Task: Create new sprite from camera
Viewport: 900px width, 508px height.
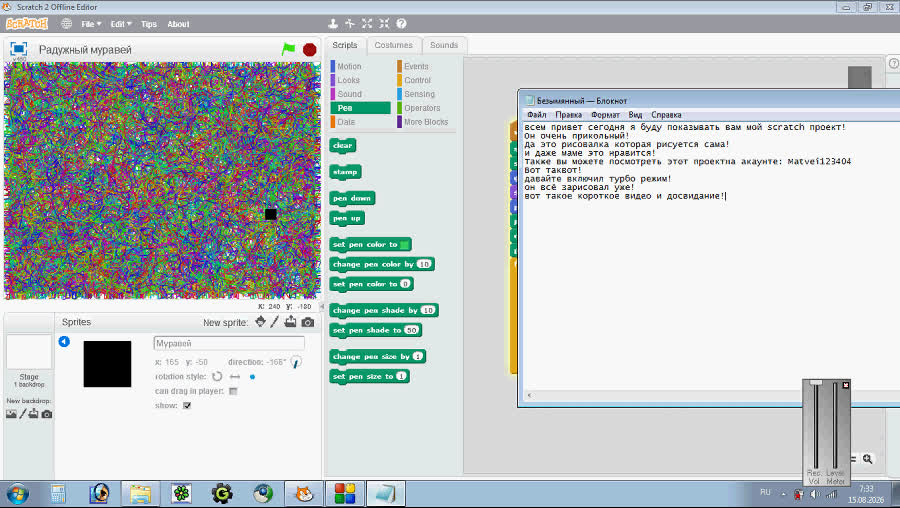Action: [x=308, y=322]
